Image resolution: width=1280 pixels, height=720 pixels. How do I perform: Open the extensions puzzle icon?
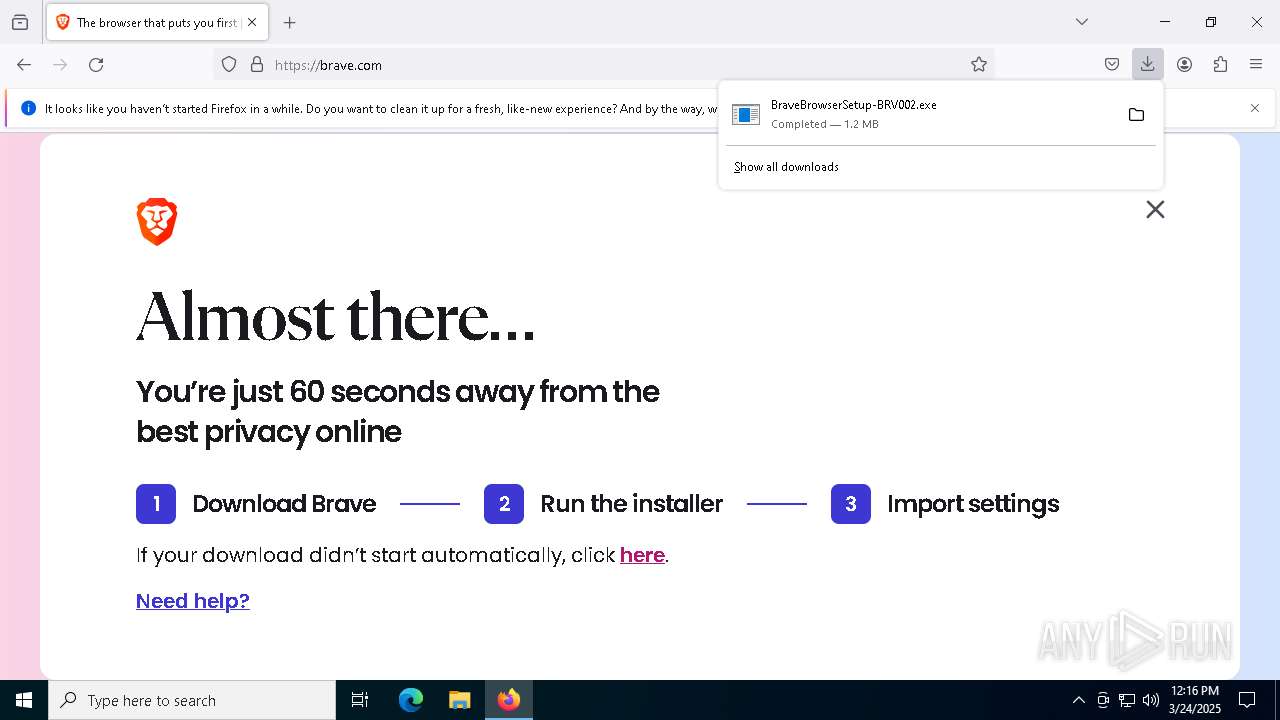point(1220,65)
